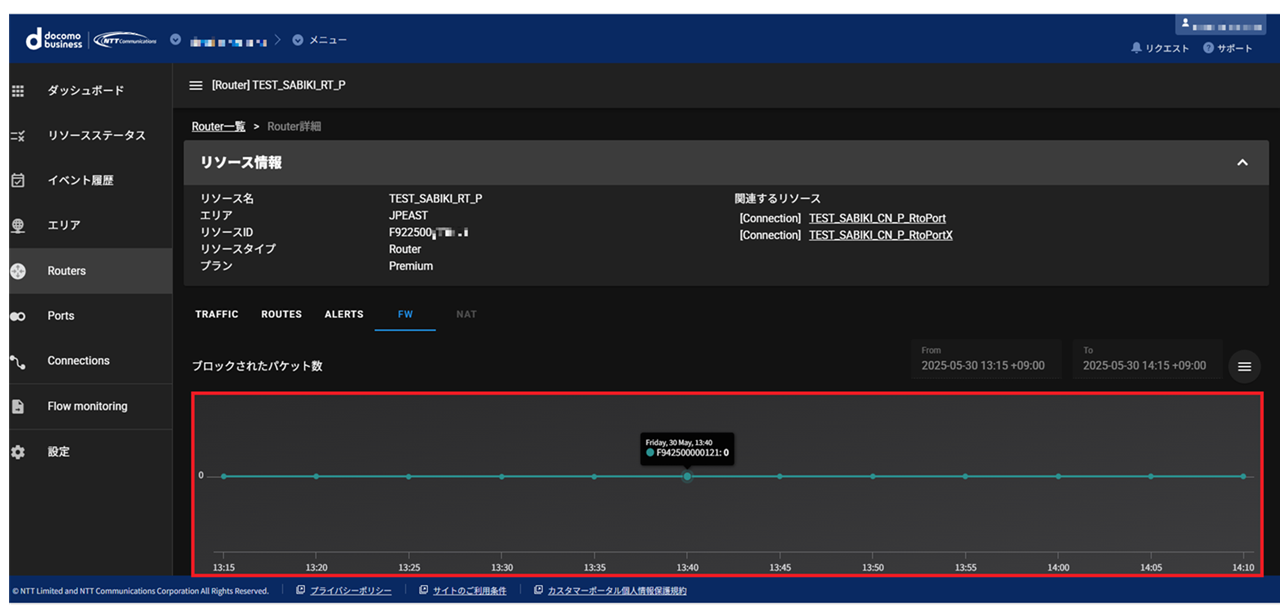Select the Ports icon in sidebar

17,316
